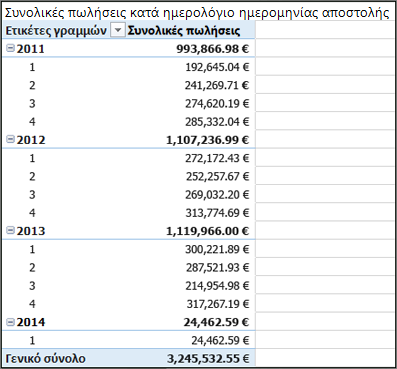Select the 2012 total 1,107,236.99 €
The image size is (397, 369).
click(x=208, y=140)
